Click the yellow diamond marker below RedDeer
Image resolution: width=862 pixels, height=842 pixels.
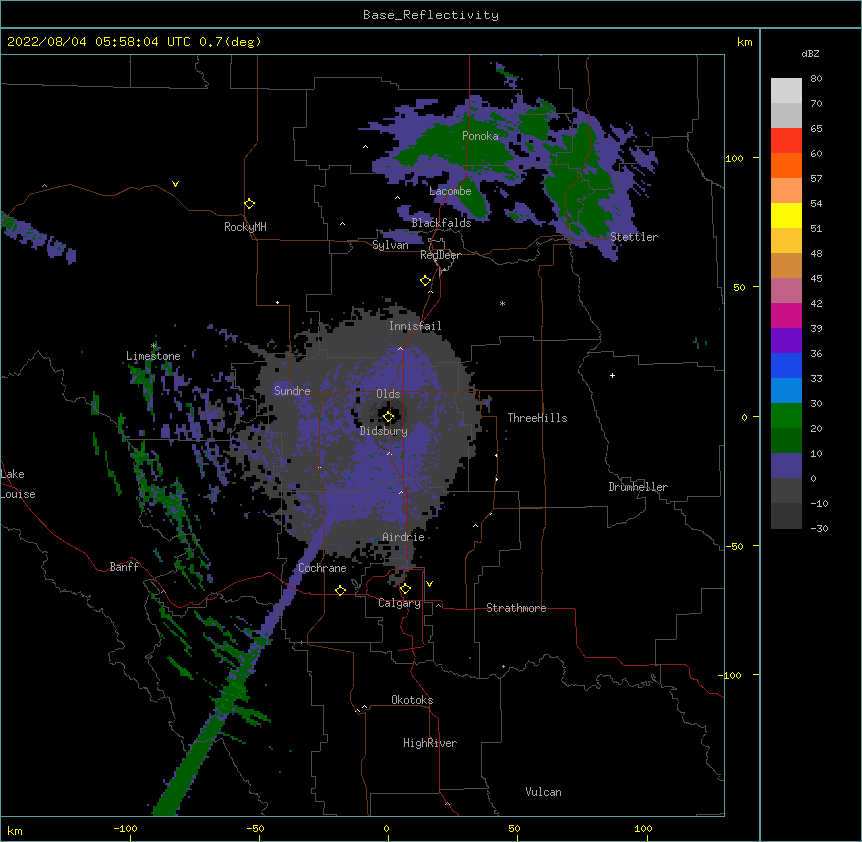coord(426,281)
